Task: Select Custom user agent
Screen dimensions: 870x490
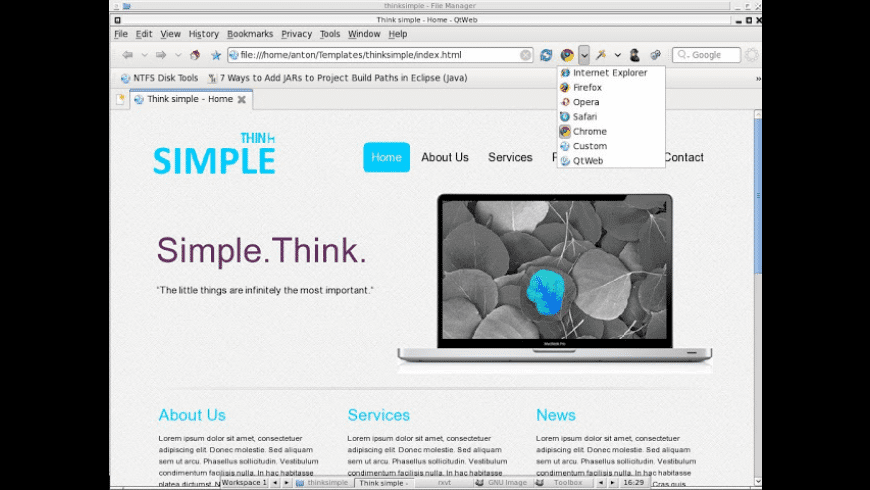Action: click(x=610, y=146)
